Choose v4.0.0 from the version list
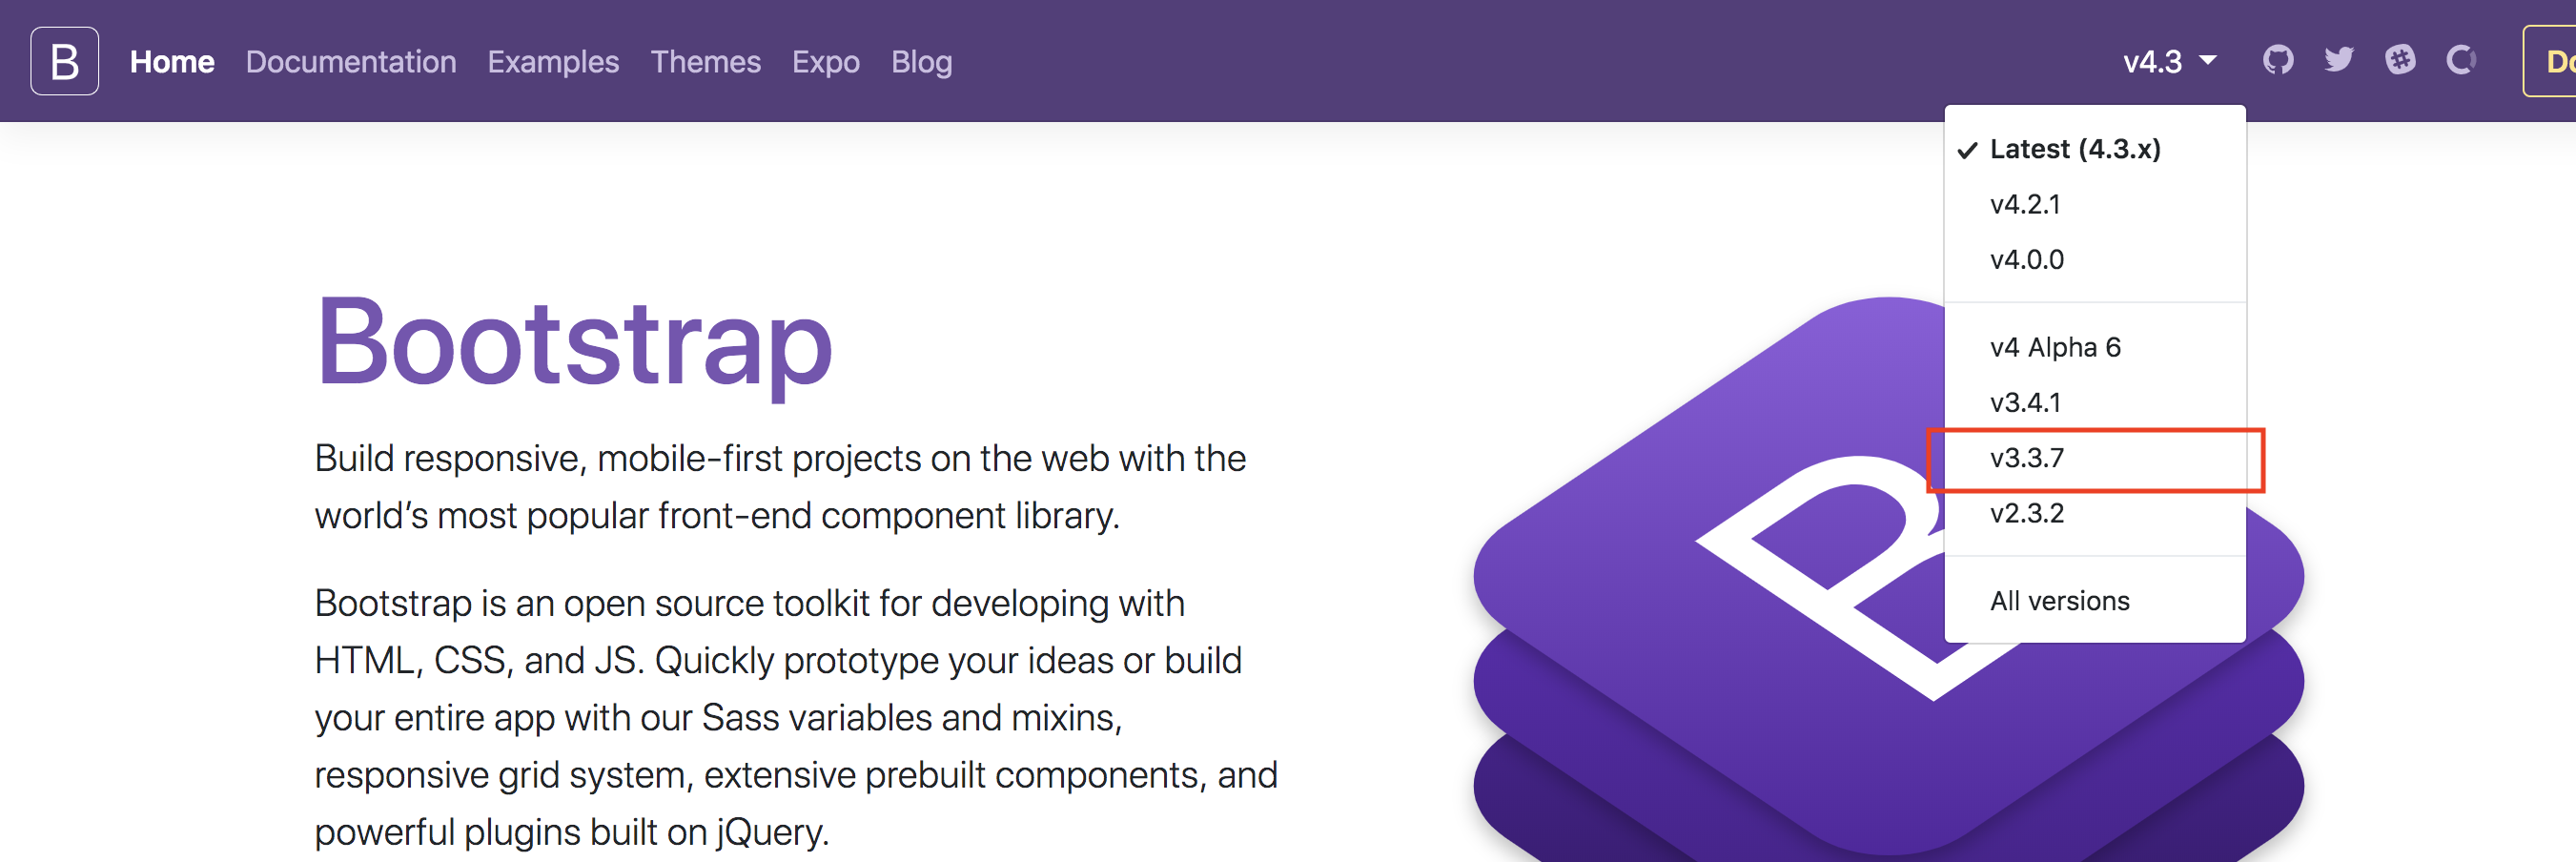Viewport: 2576px width, 862px height. [2027, 260]
